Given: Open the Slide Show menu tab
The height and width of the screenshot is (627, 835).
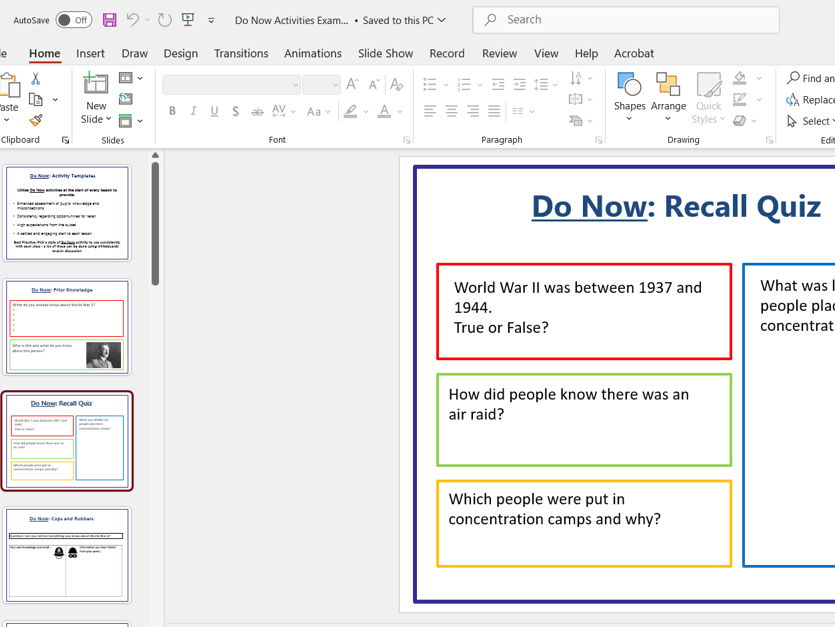Looking at the screenshot, I should point(385,53).
